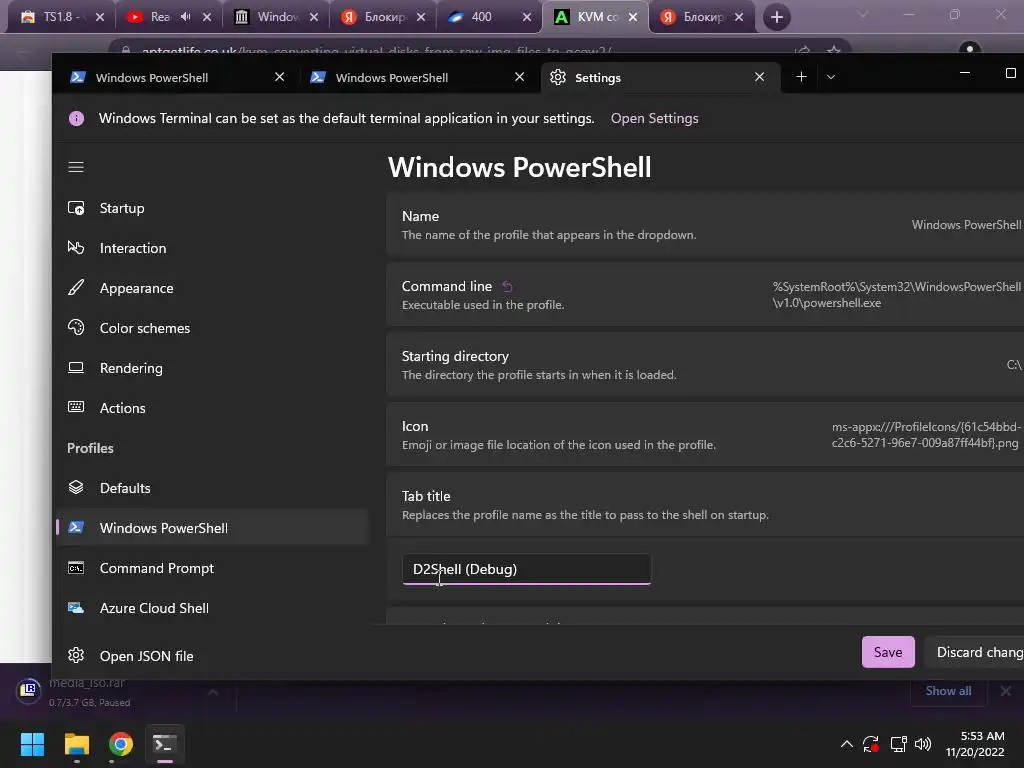
Task: Click the Chrome address bar URL
Action: click(377, 51)
